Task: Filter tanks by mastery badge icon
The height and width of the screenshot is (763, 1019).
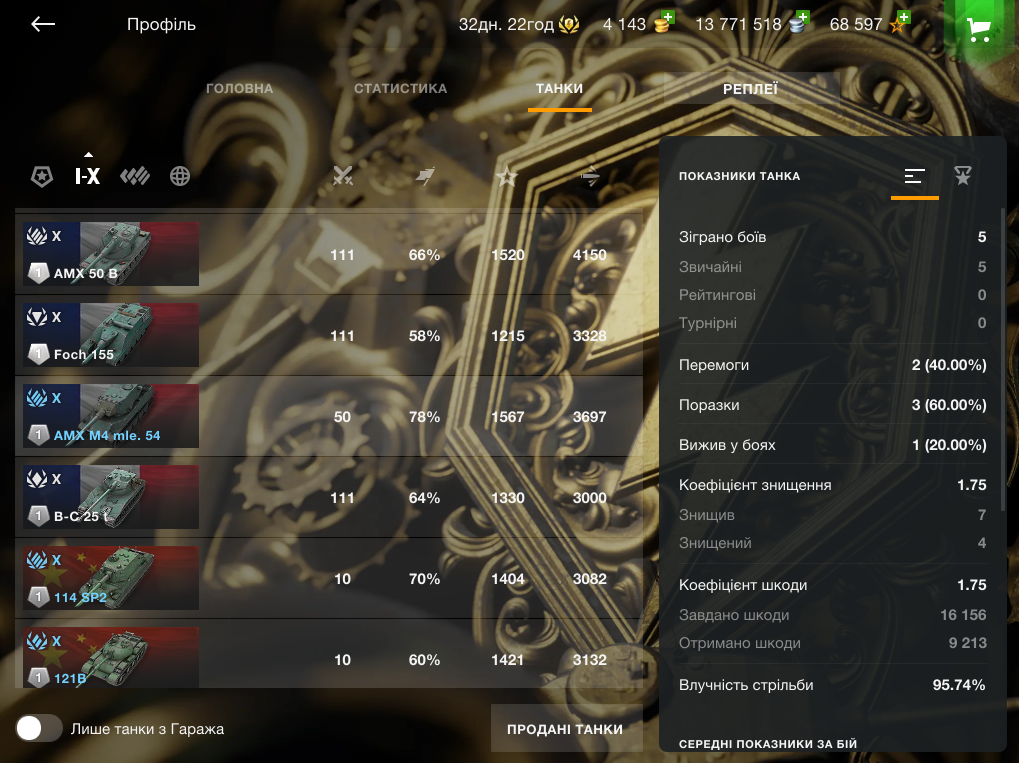Action: (x=42, y=175)
